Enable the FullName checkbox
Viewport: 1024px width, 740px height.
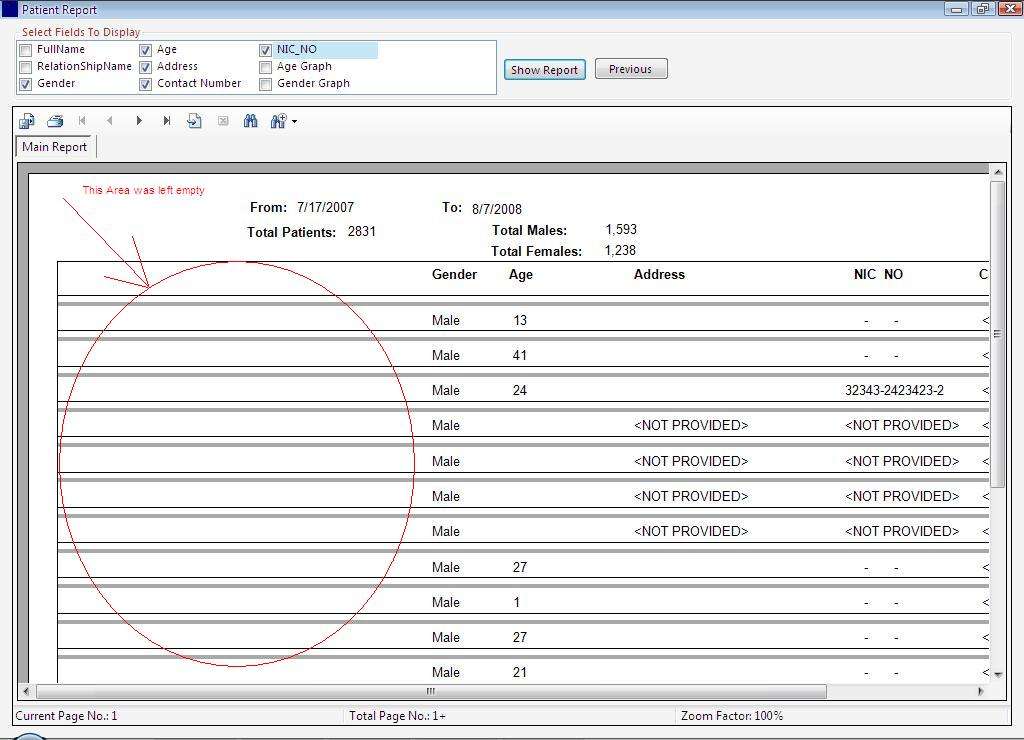25,50
